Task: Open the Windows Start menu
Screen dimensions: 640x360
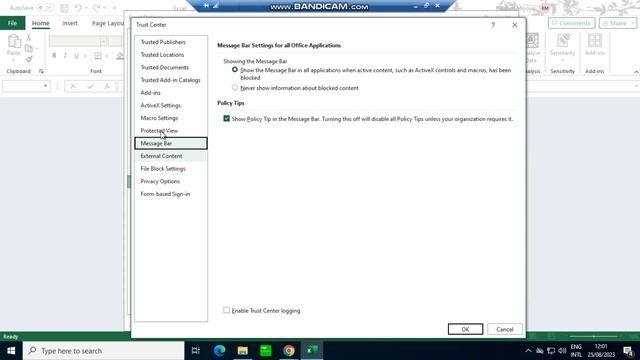Action: coord(11,351)
